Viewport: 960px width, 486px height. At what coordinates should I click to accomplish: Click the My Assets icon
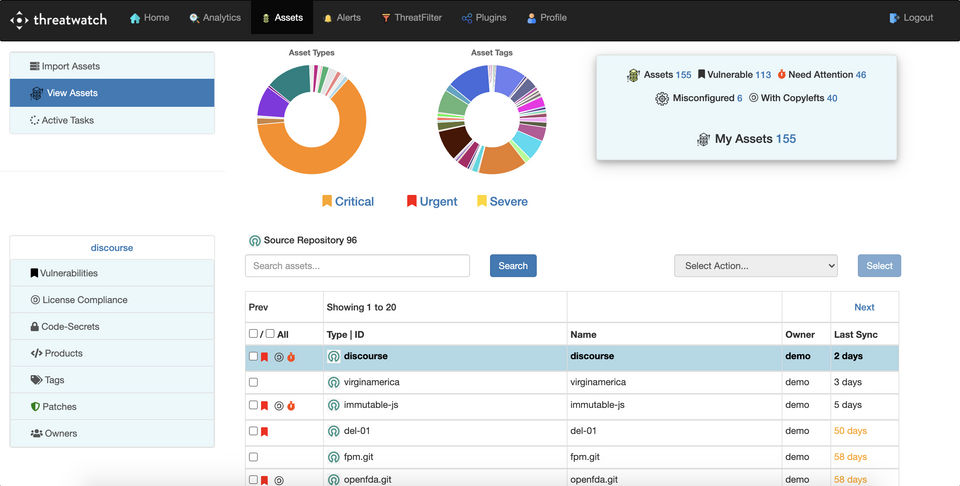[x=704, y=140]
